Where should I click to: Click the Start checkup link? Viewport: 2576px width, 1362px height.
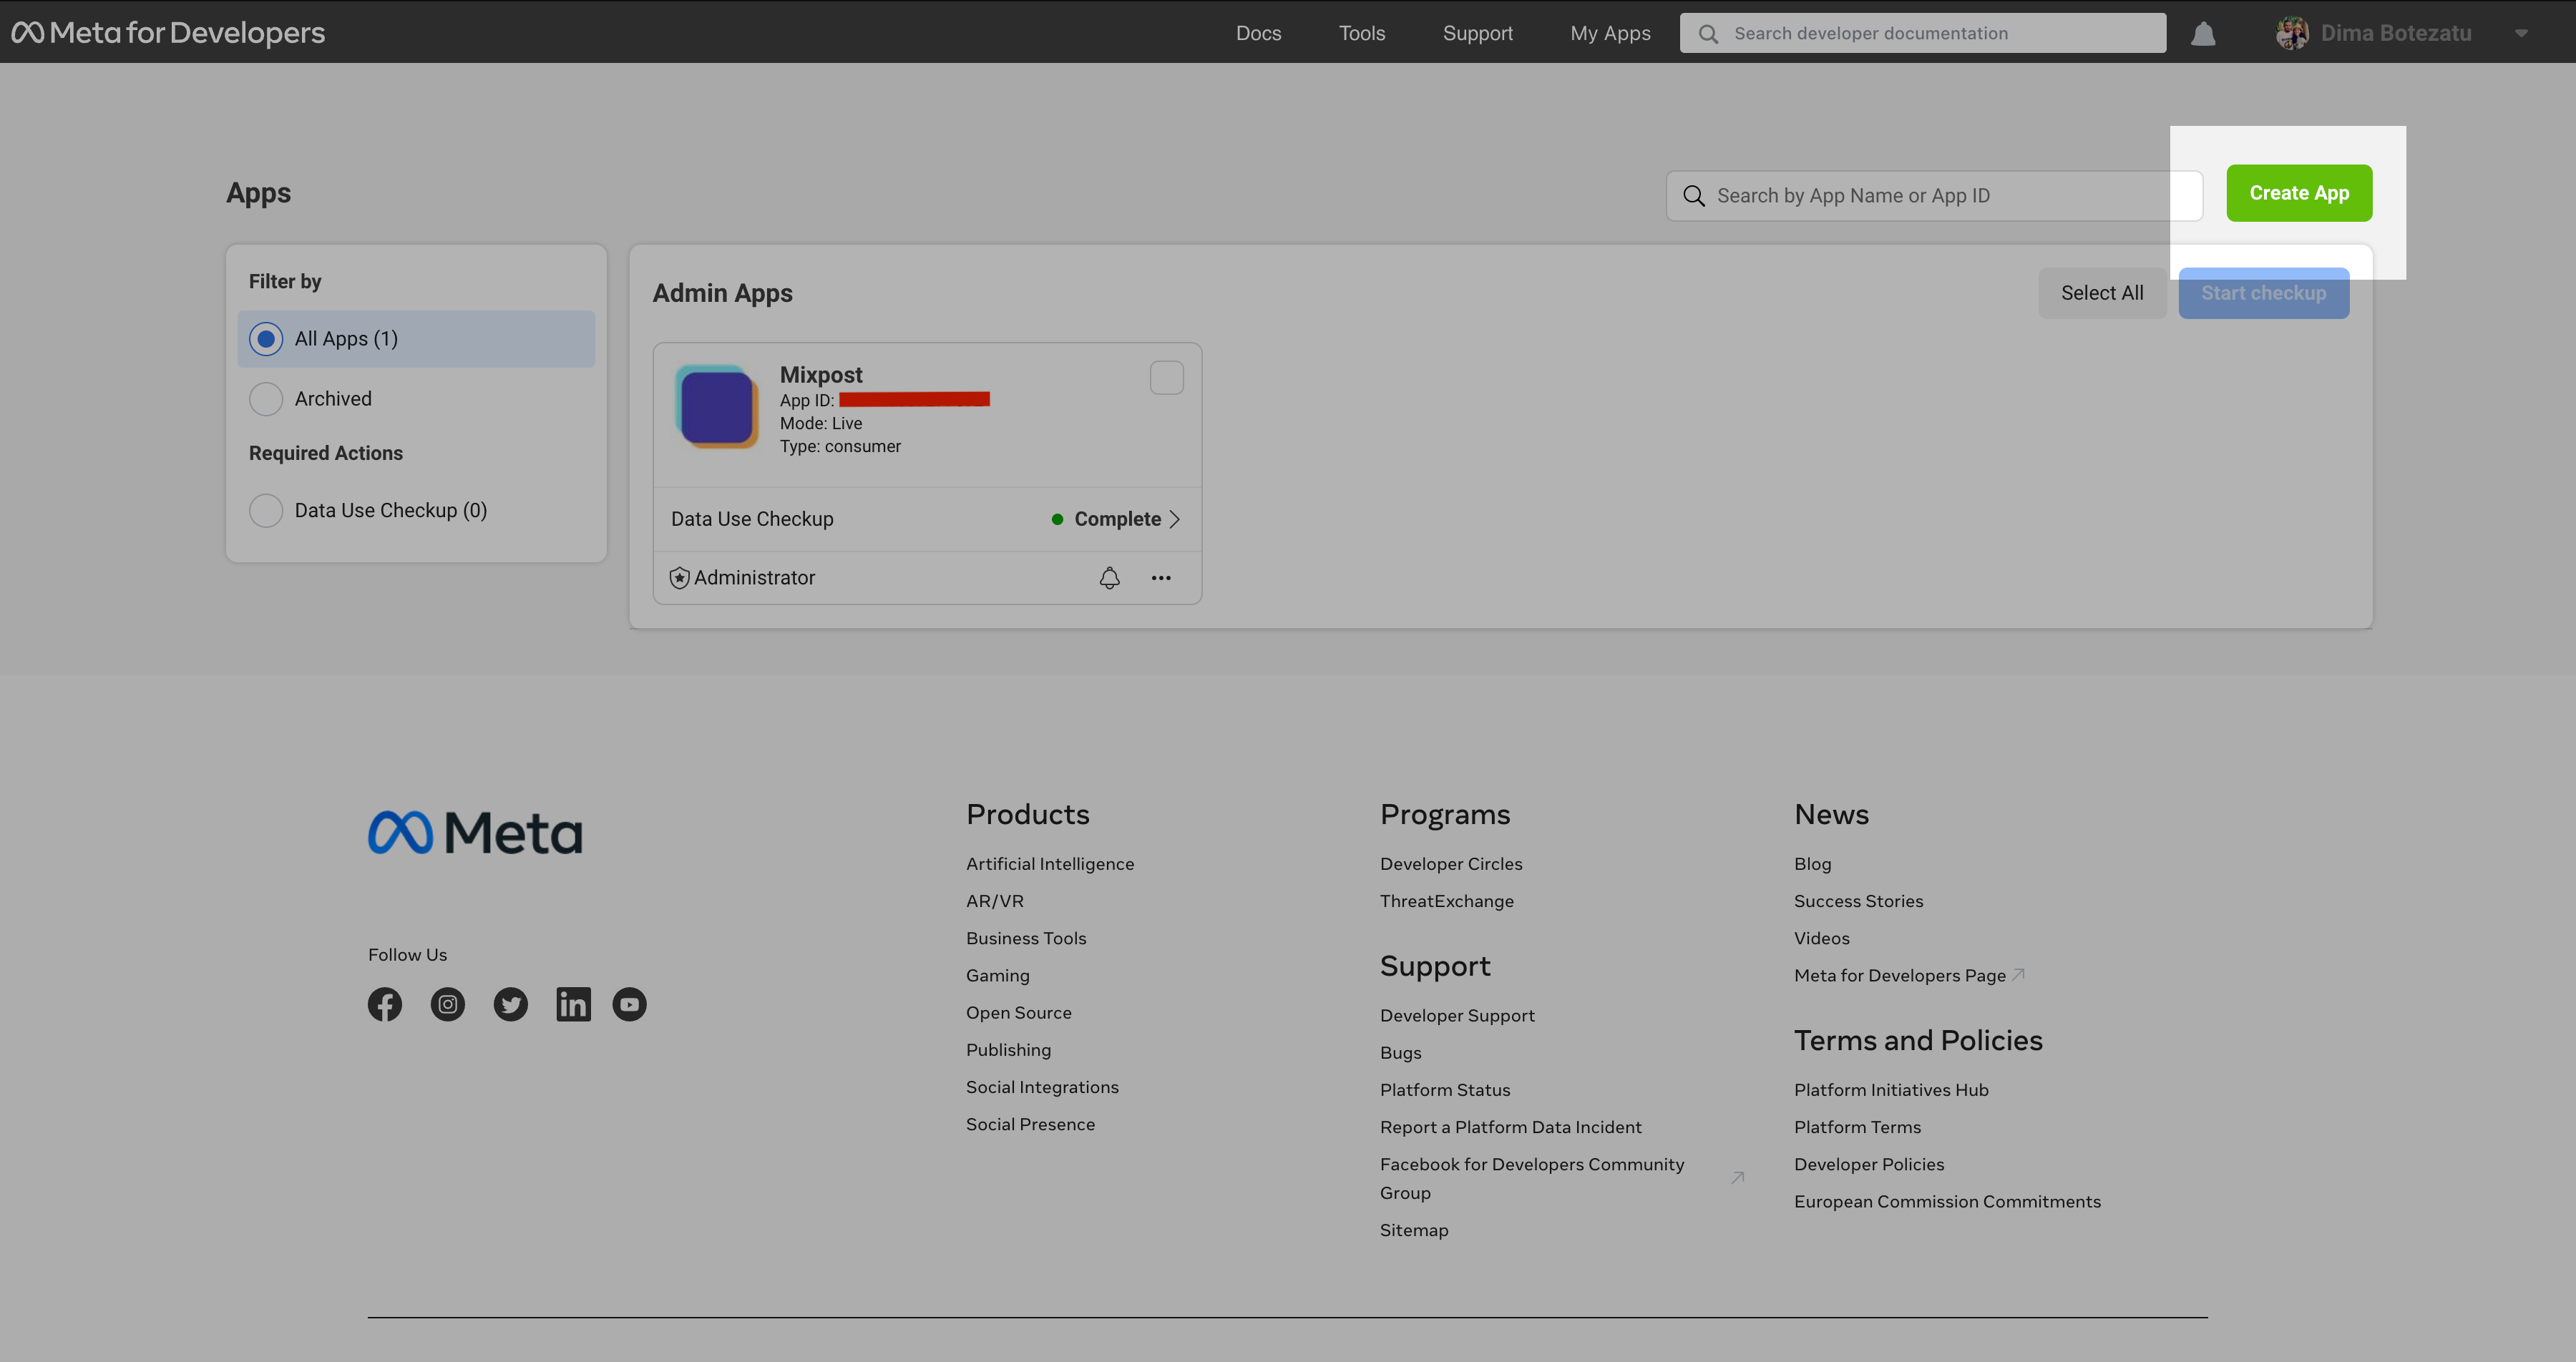tap(2264, 291)
